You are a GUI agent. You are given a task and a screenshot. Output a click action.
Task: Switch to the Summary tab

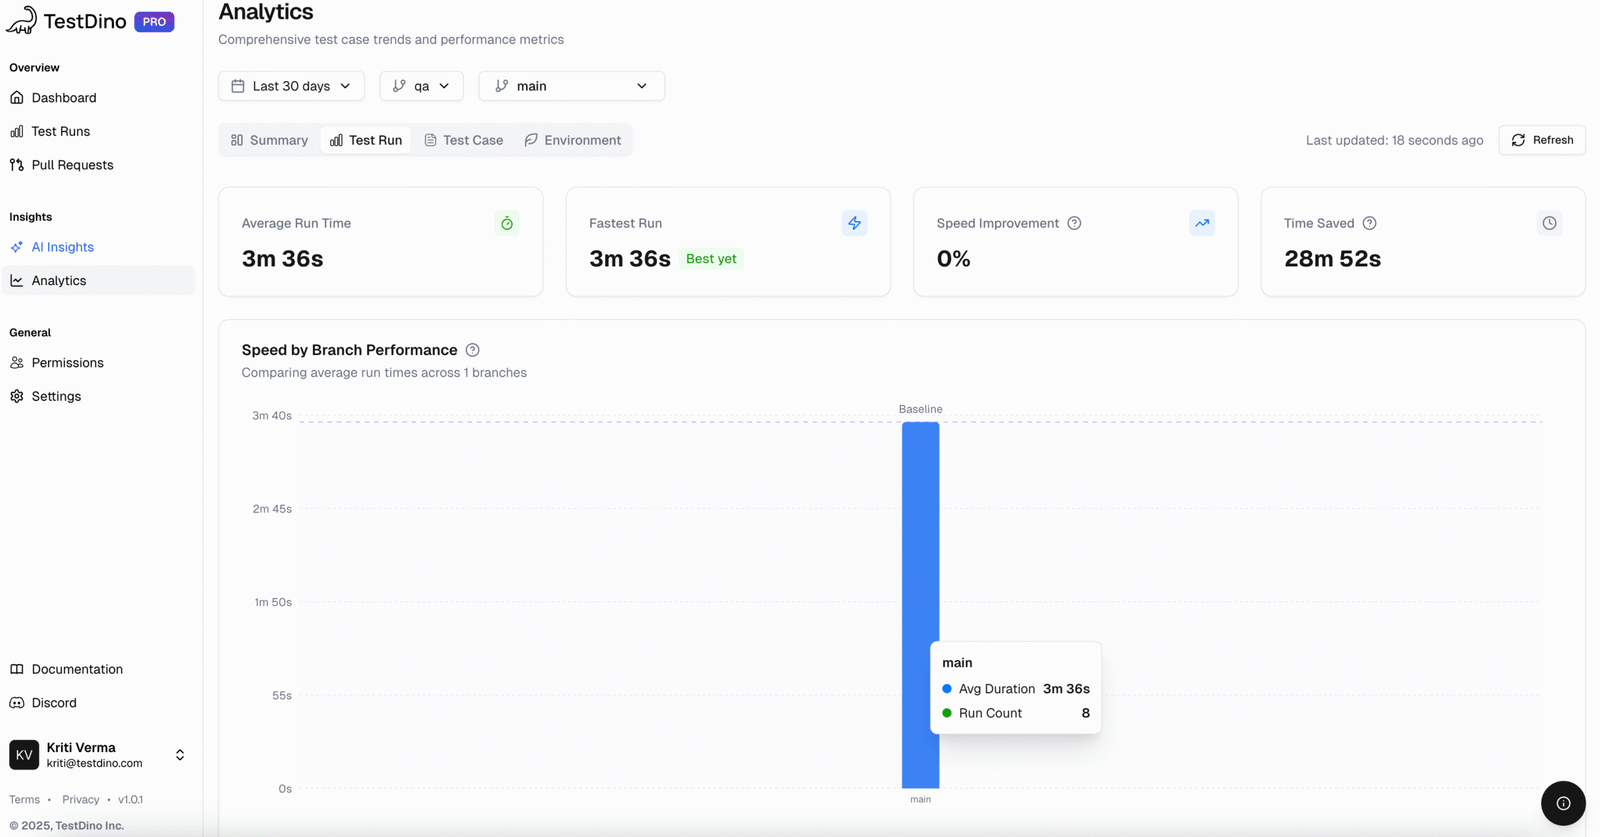[269, 140]
